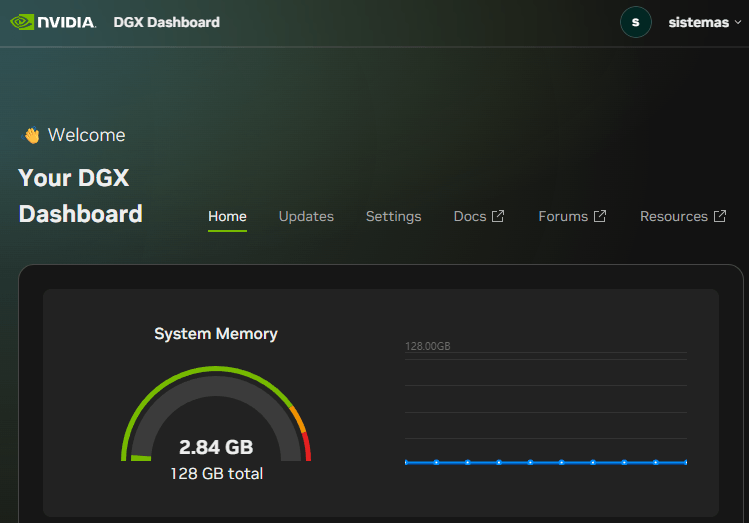Click the "Your DGX Dashboard" heading
The height and width of the screenshot is (523, 749).
(x=80, y=196)
